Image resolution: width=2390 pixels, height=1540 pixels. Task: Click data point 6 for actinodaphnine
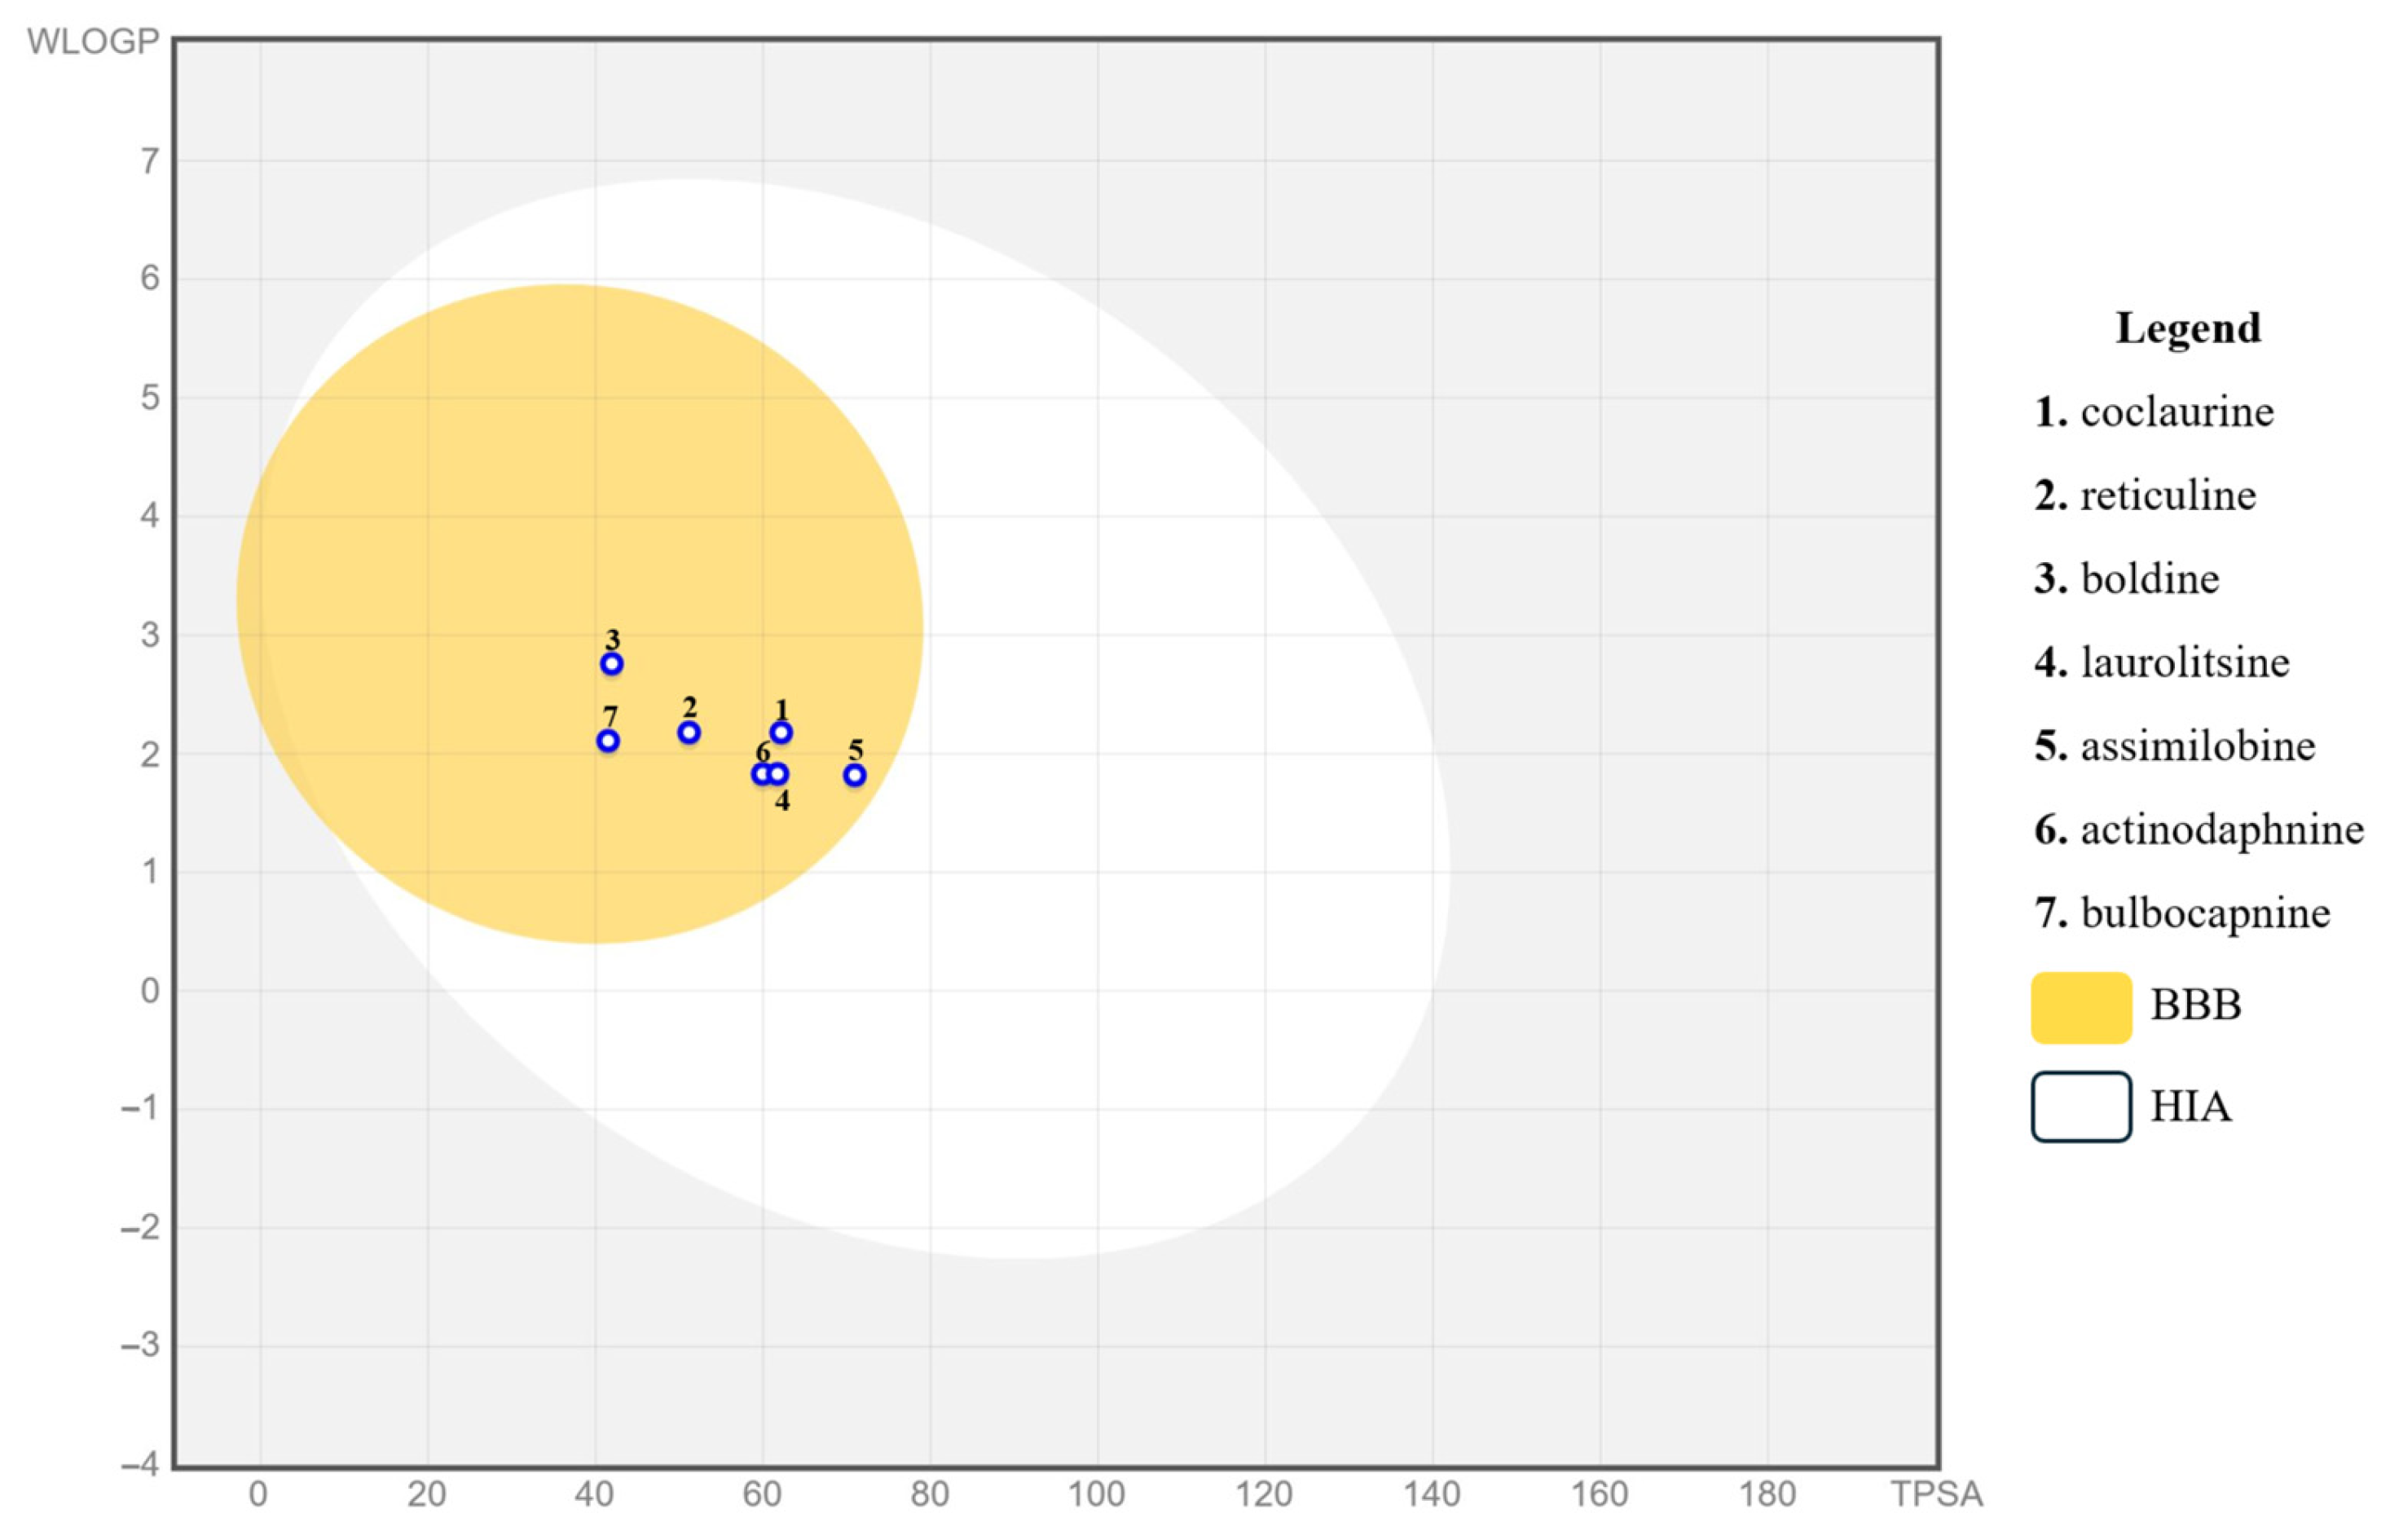(x=761, y=774)
